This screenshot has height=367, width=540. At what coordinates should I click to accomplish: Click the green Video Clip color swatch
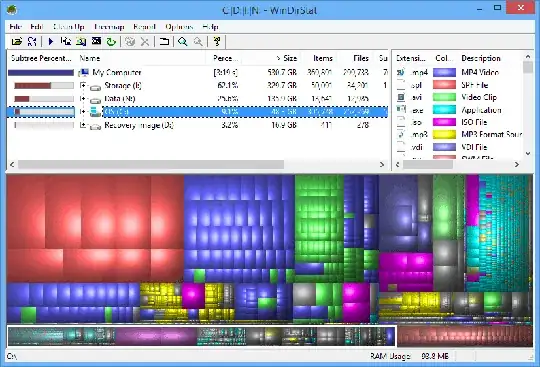(x=444, y=97)
